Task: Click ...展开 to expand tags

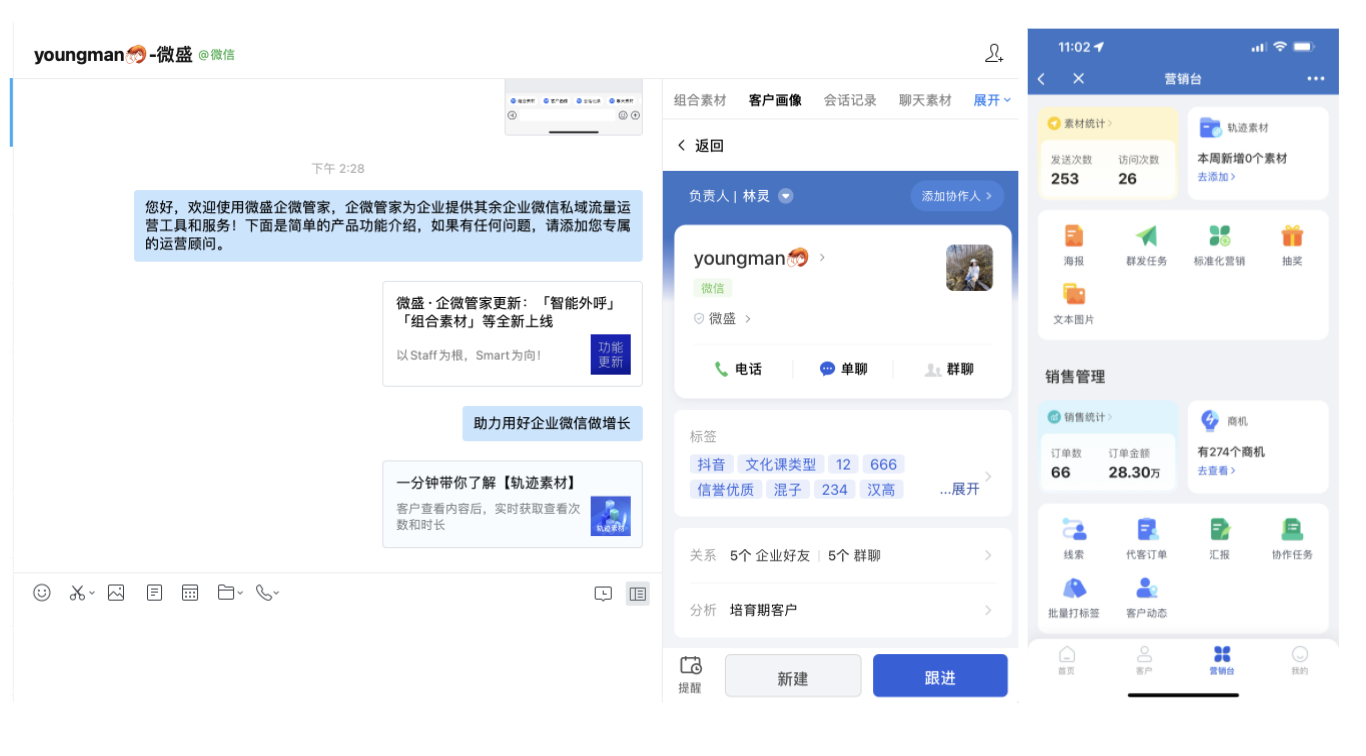Action: tap(960, 489)
